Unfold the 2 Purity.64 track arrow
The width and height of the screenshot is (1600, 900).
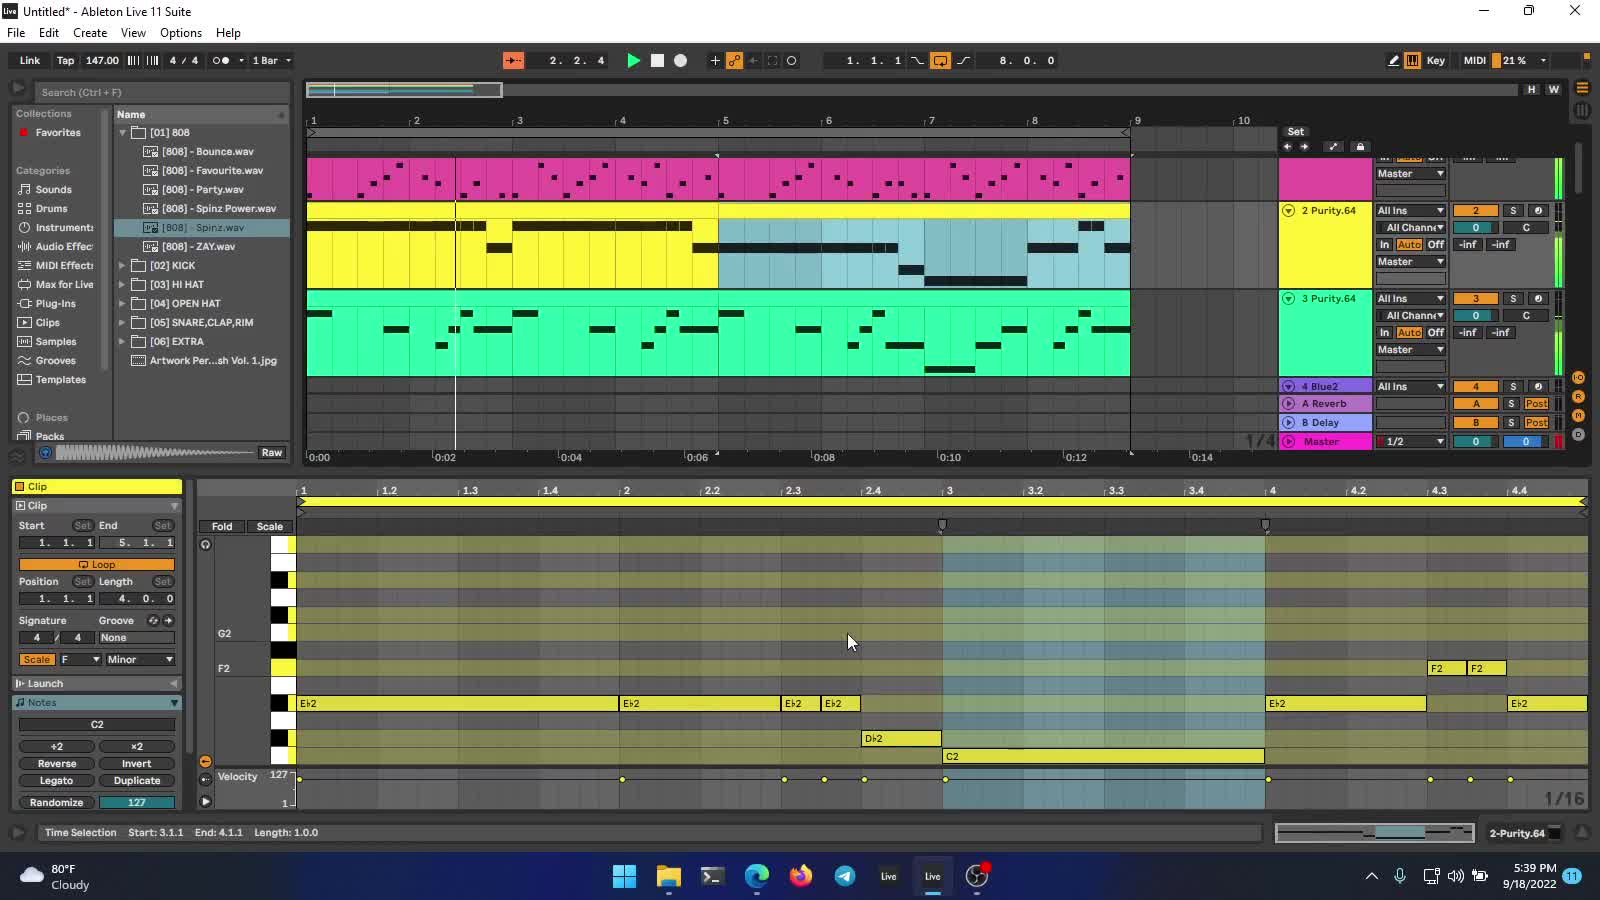(x=1288, y=210)
